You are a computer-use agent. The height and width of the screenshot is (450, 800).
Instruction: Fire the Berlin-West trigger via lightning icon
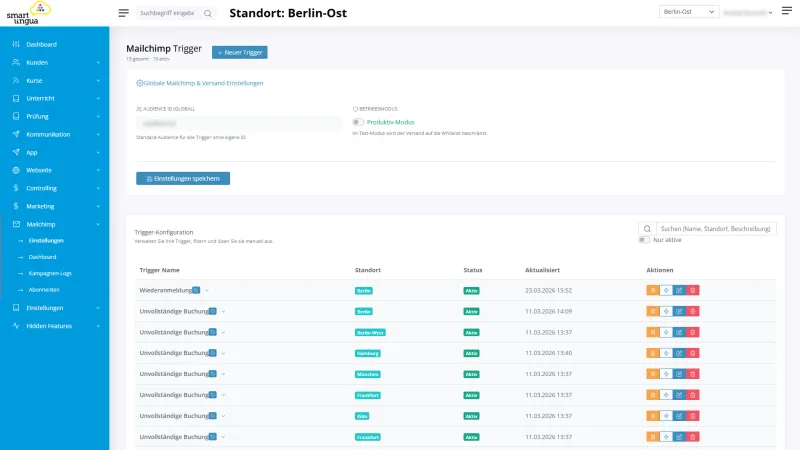pos(666,332)
